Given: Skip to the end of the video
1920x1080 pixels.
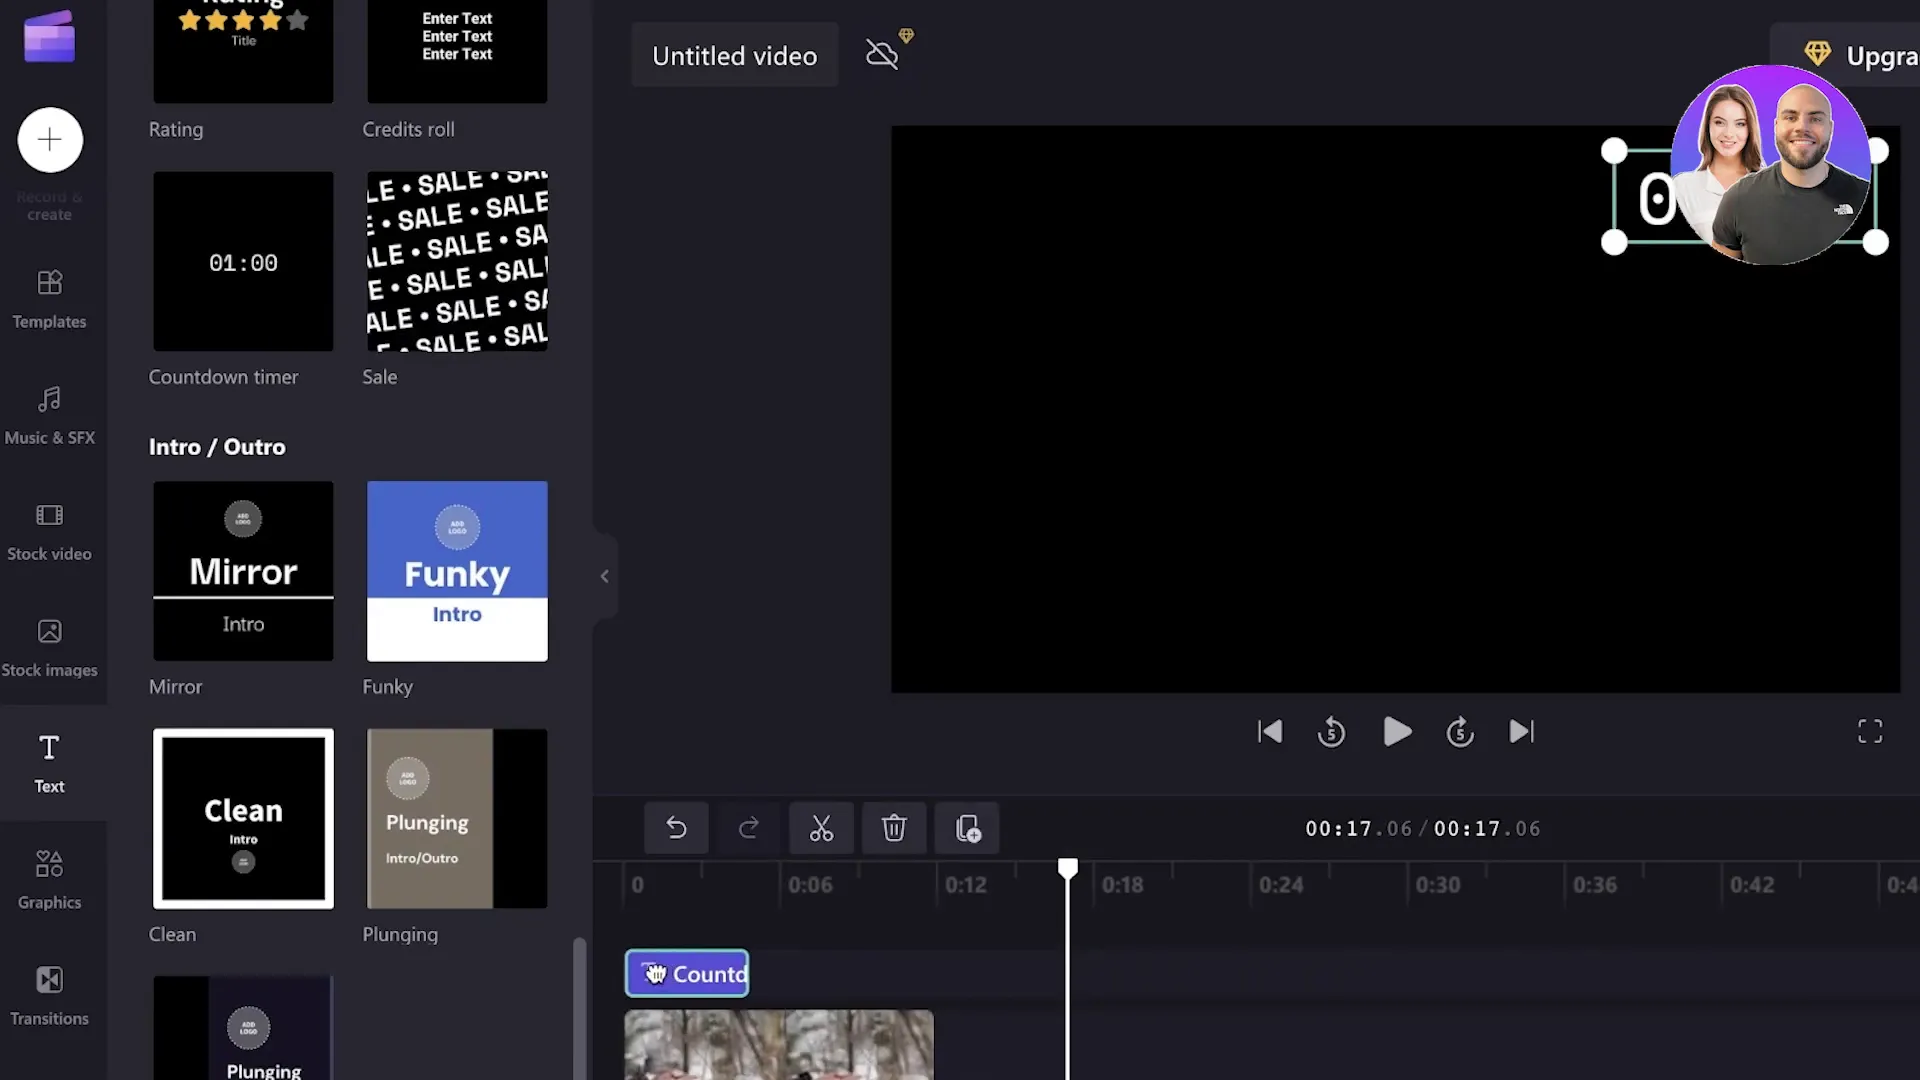Looking at the screenshot, I should coord(1522,732).
